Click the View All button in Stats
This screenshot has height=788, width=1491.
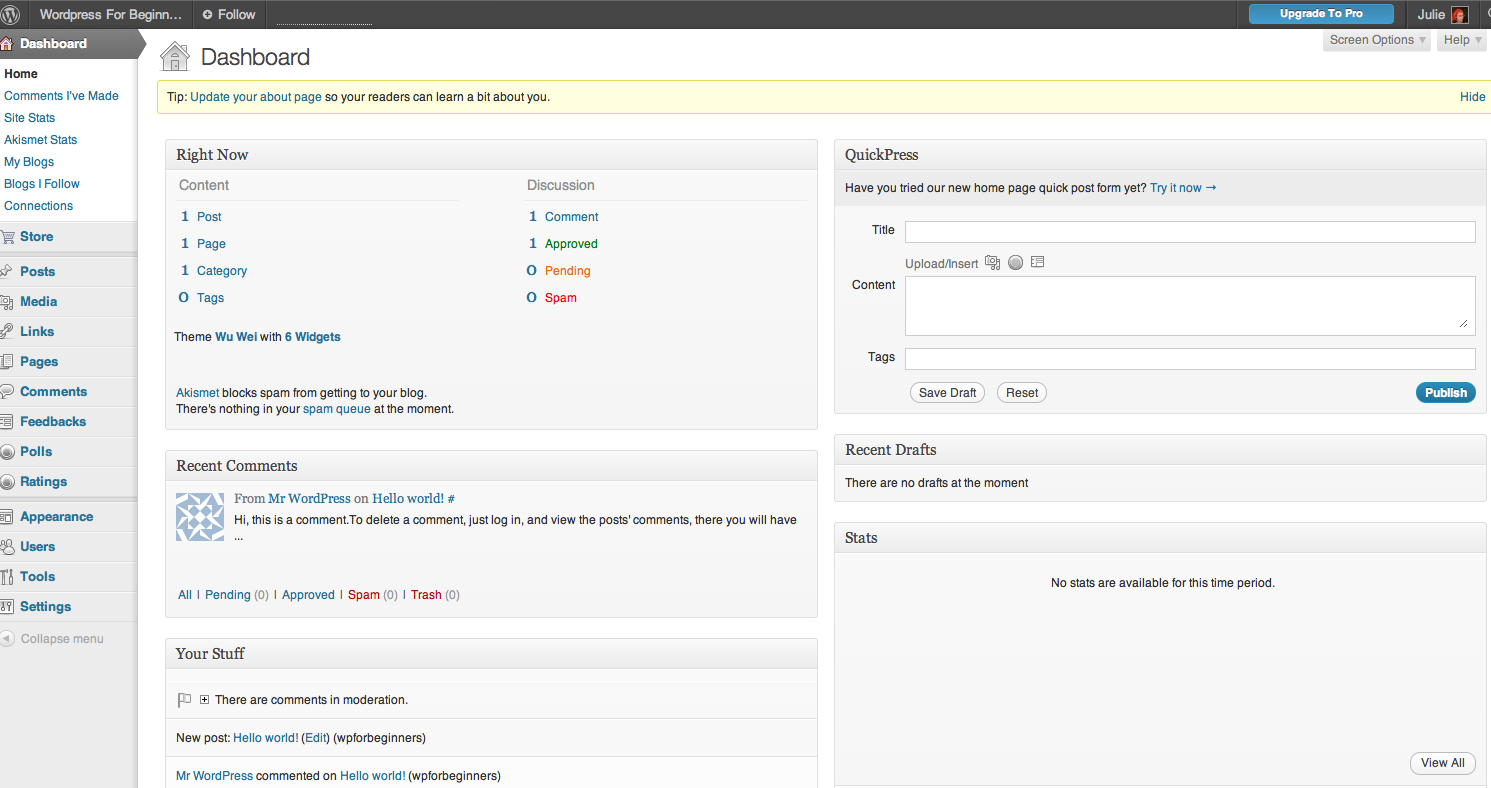pos(1443,763)
